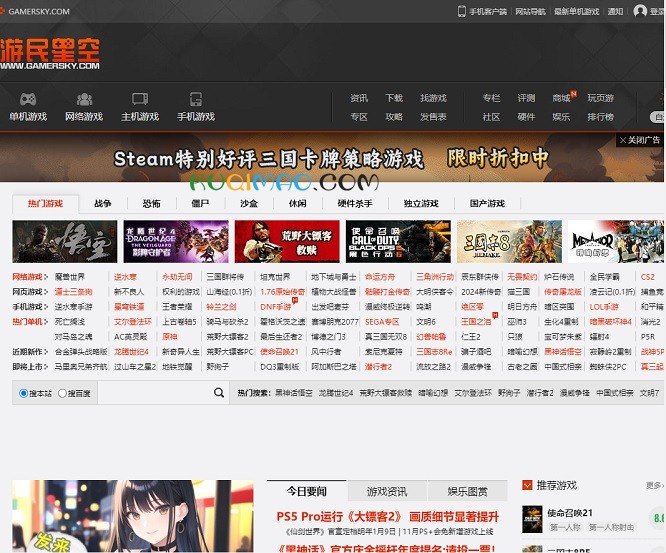Open the 商城 navigation link
This screenshot has width=666, height=553.
tap(561, 98)
